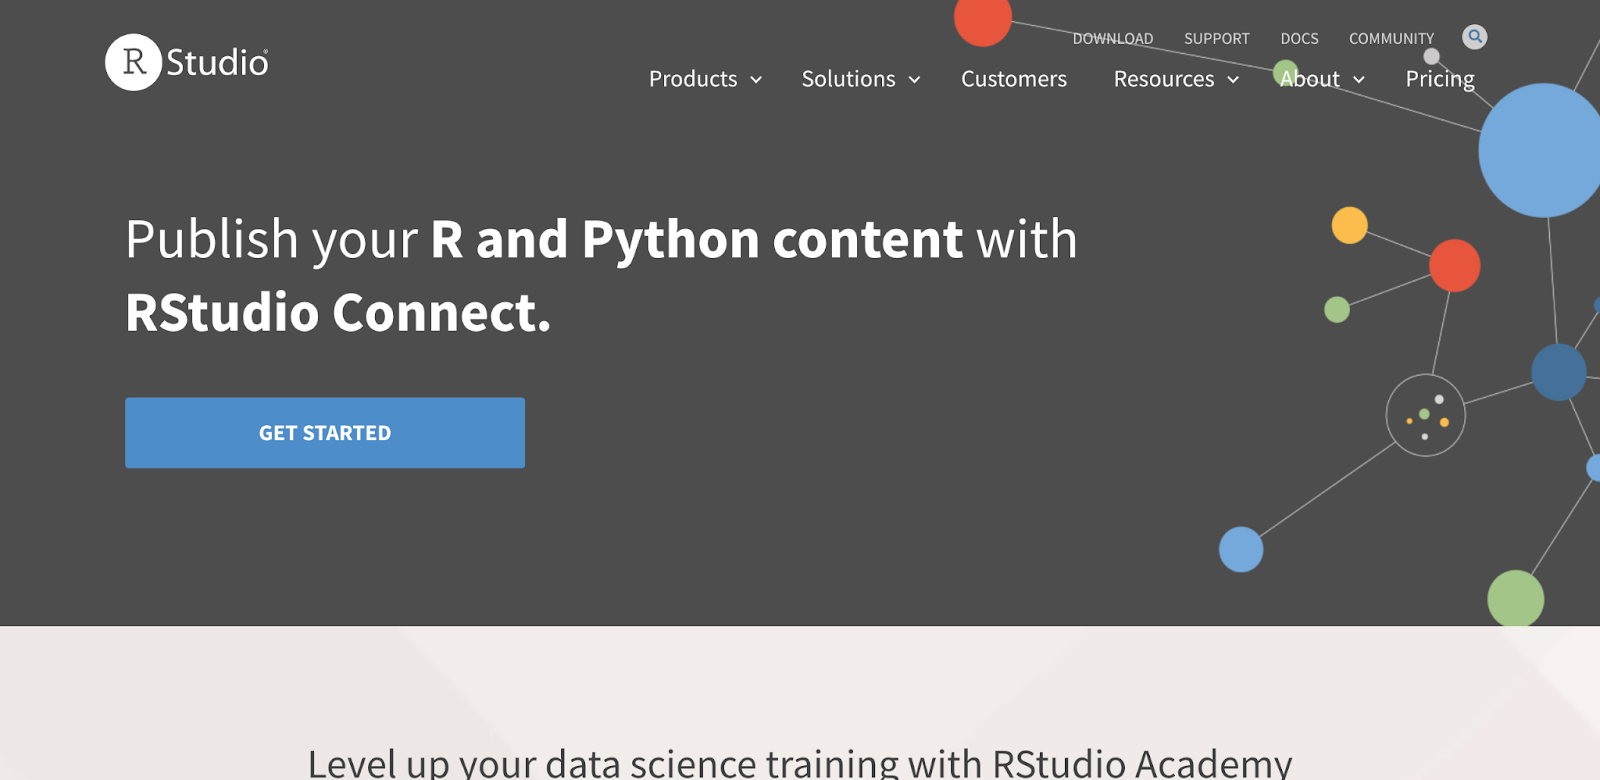This screenshot has width=1600, height=780.
Task: Visit the DOCS link
Action: click(x=1299, y=39)
